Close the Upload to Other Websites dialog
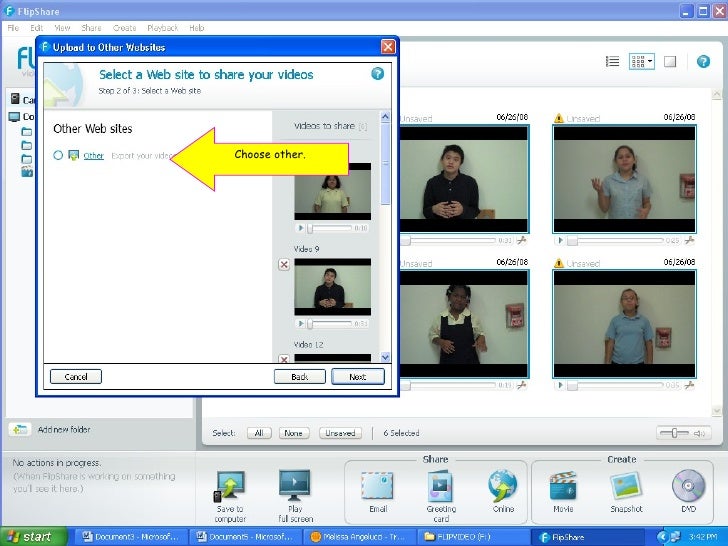 pyautogui.click(x=388, y=46)
